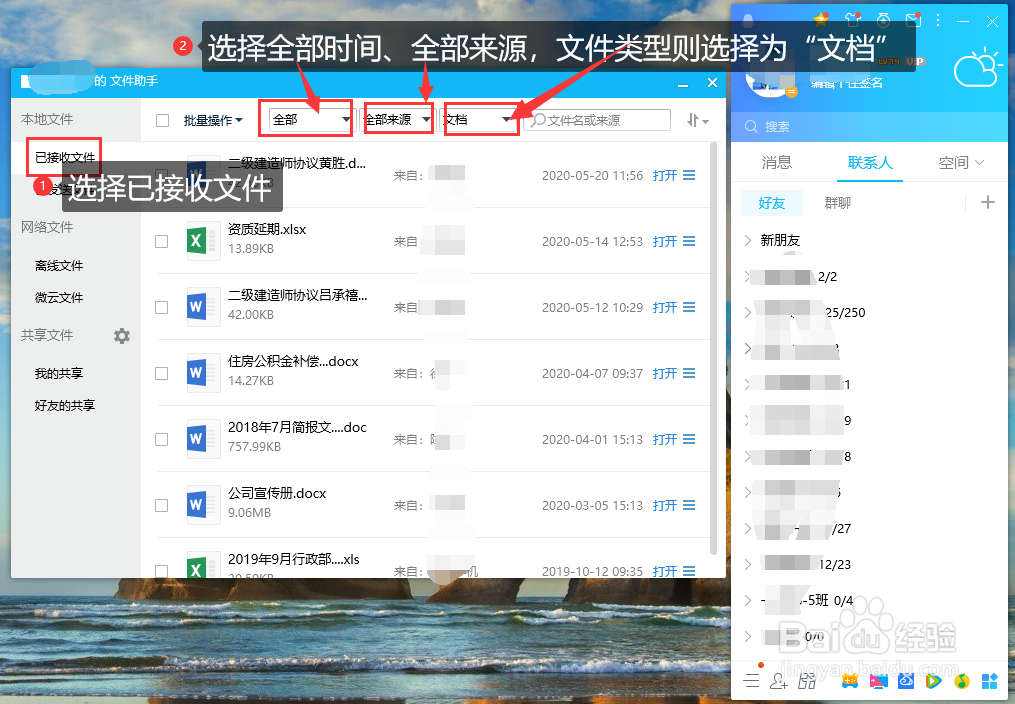Click 打开 for 二级建造师协议黄胜

[665, 175]
